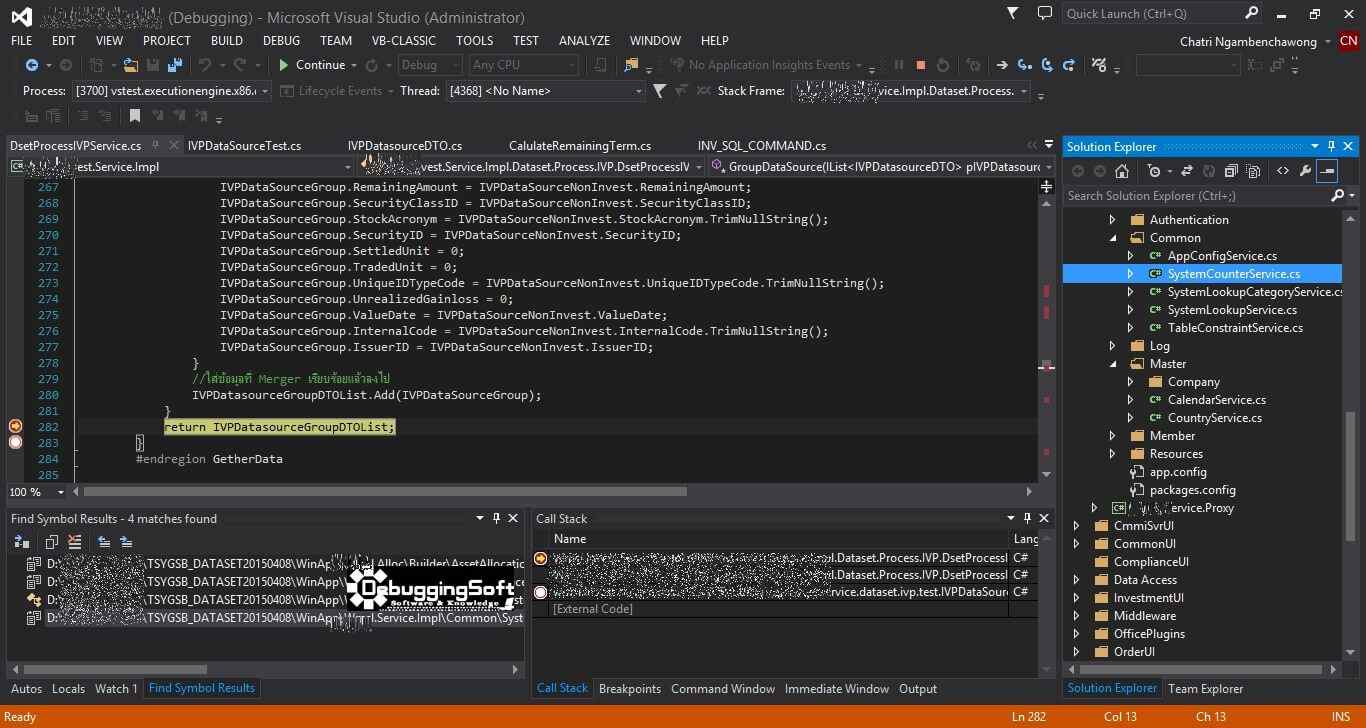Select CalendarService.cs file
This screenshot has width=1366, height=728.
[x=1217, y=400]
